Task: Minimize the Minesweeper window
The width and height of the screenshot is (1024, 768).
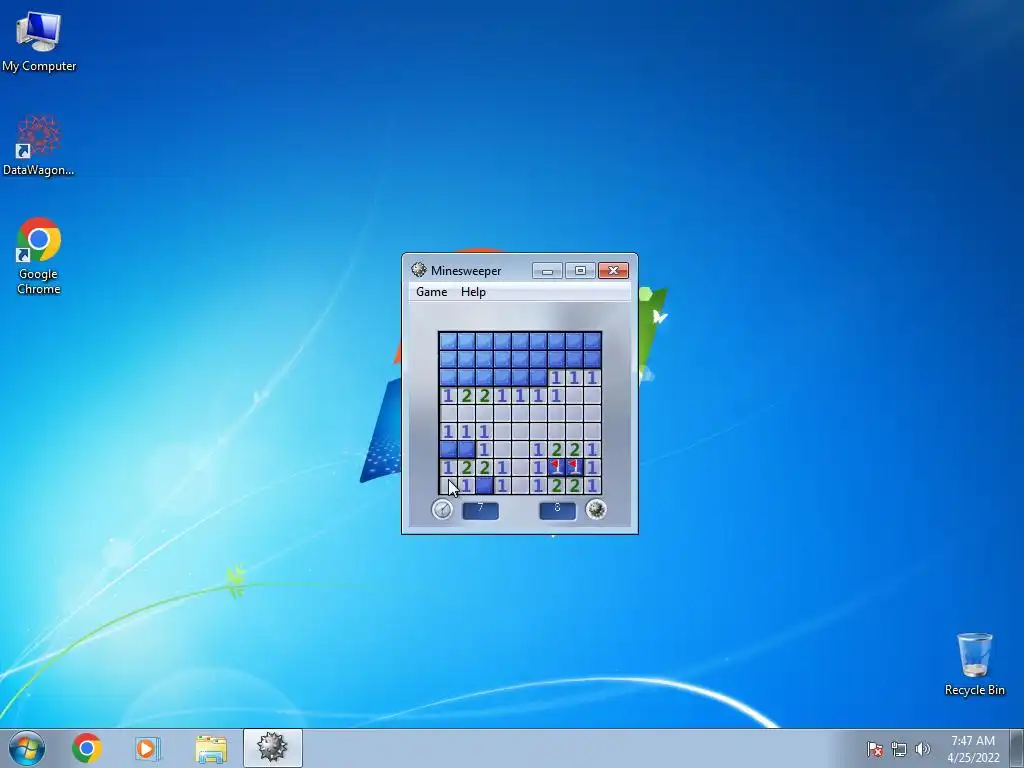Action: coord(547,270)
